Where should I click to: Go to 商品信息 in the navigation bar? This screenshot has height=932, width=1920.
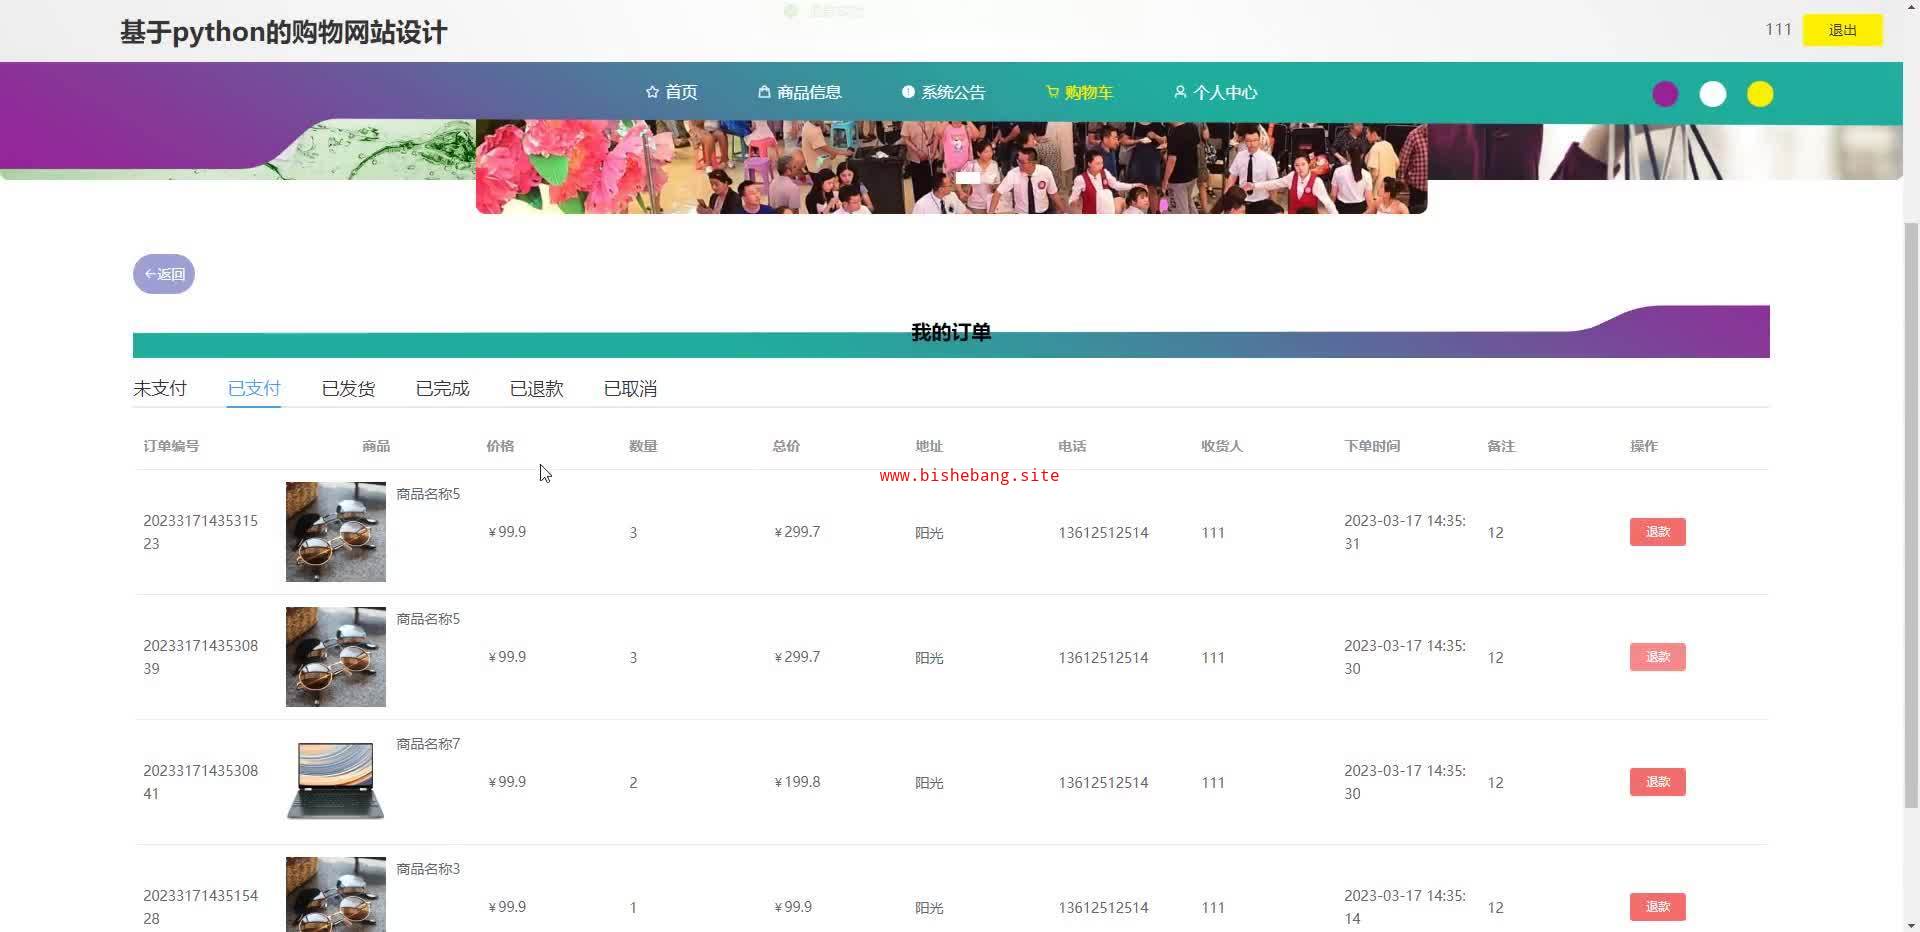pyautogui.click(x=800, y=92)
